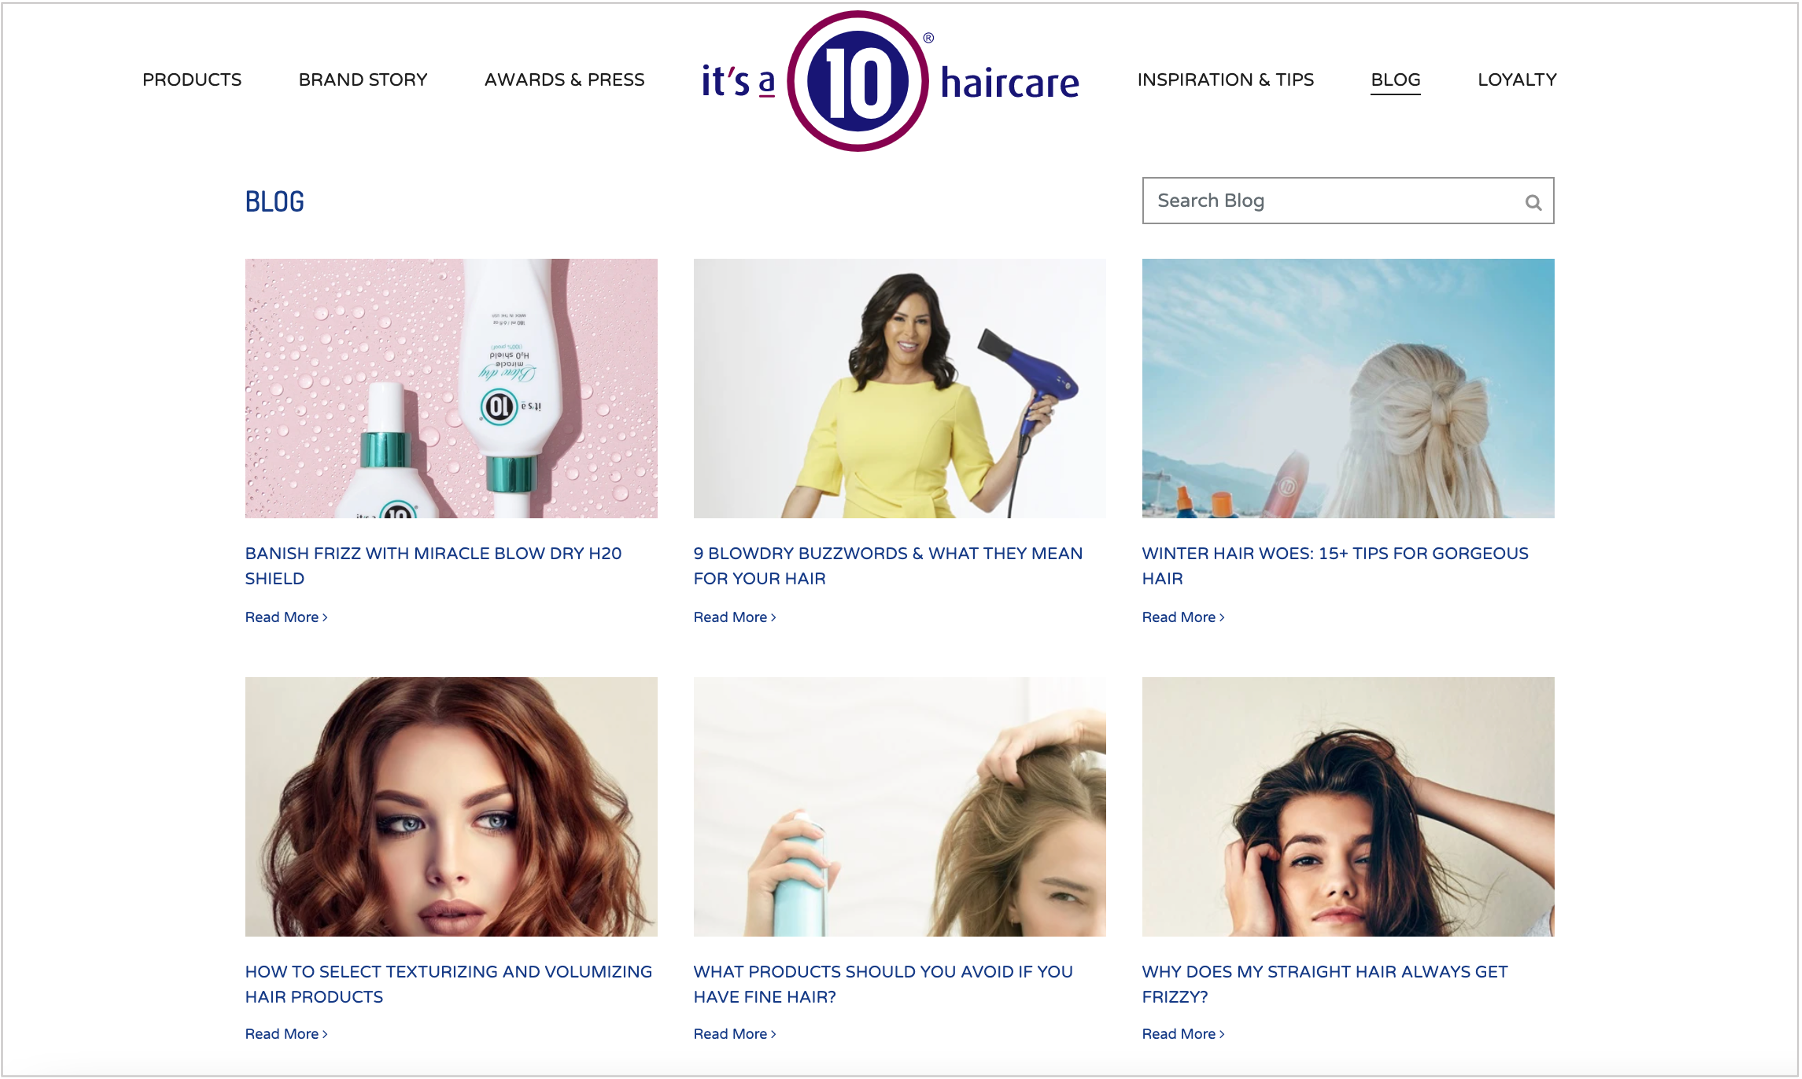Viewport: 1802px width, 1079px height.
Task: Read More under Fine Hair article
Action: point(735,1034)
